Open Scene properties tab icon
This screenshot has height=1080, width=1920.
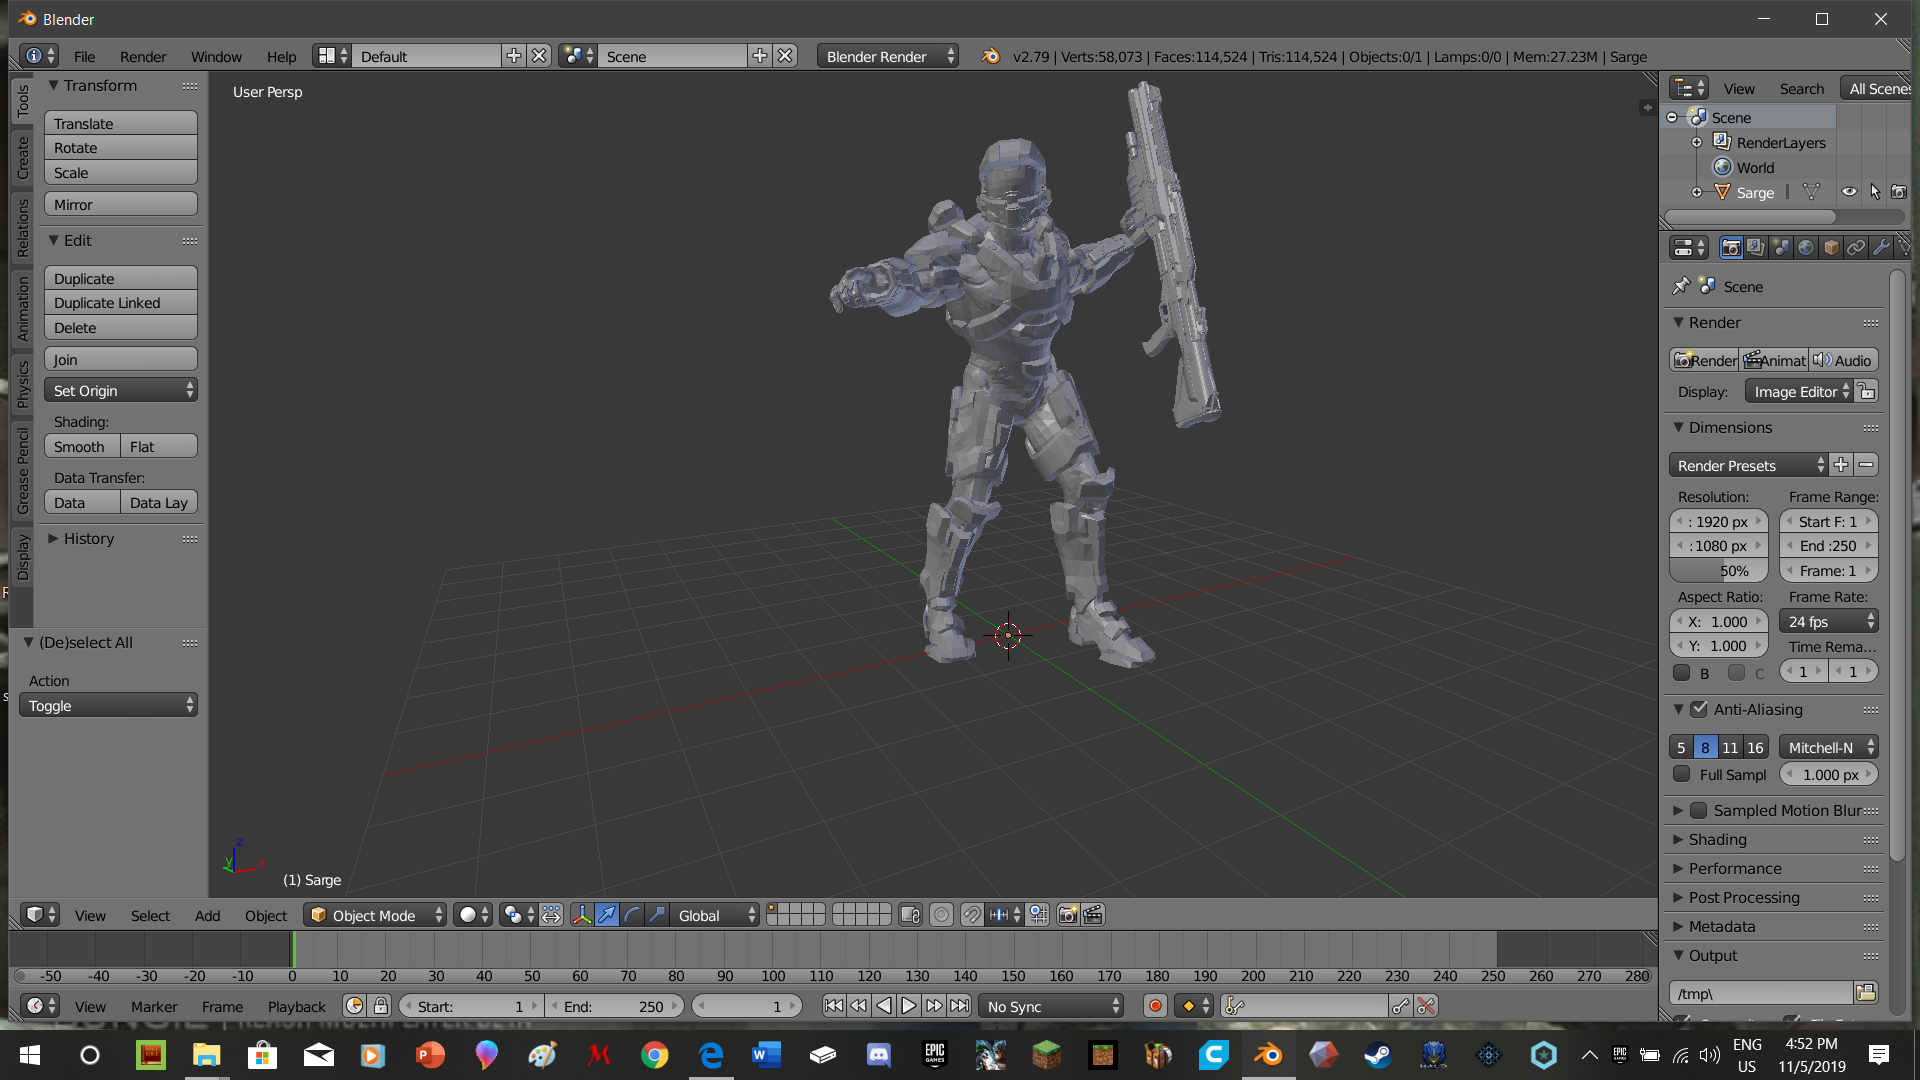pos(1781,248)
